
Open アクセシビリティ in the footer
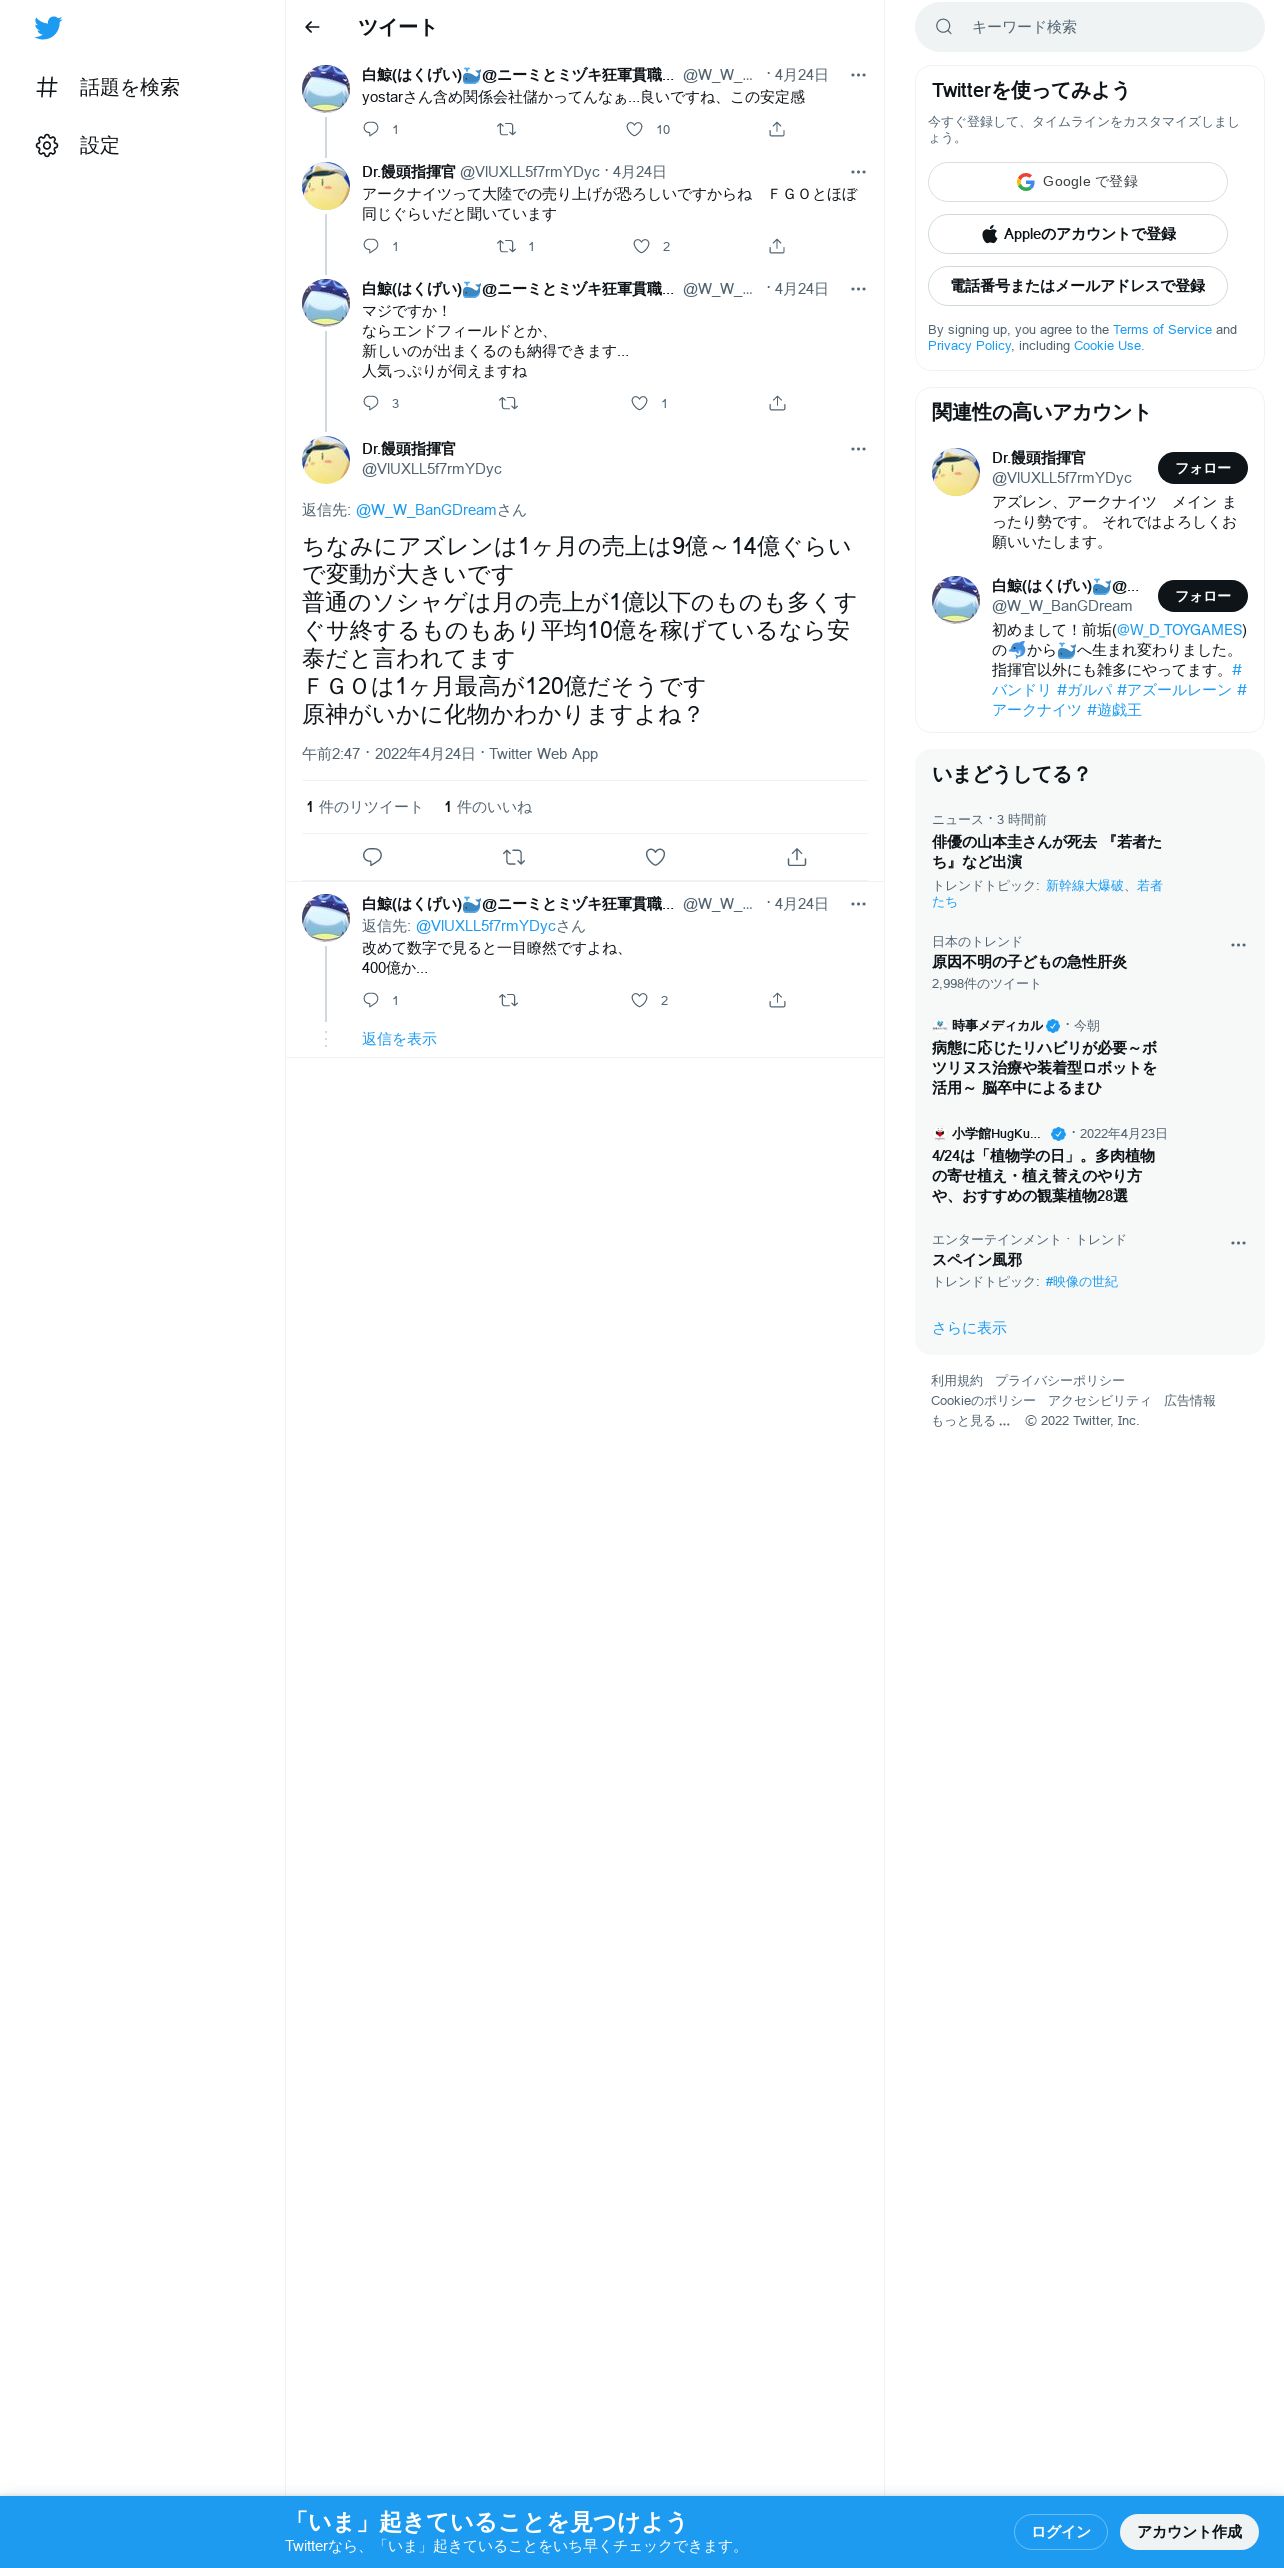1100,1401
